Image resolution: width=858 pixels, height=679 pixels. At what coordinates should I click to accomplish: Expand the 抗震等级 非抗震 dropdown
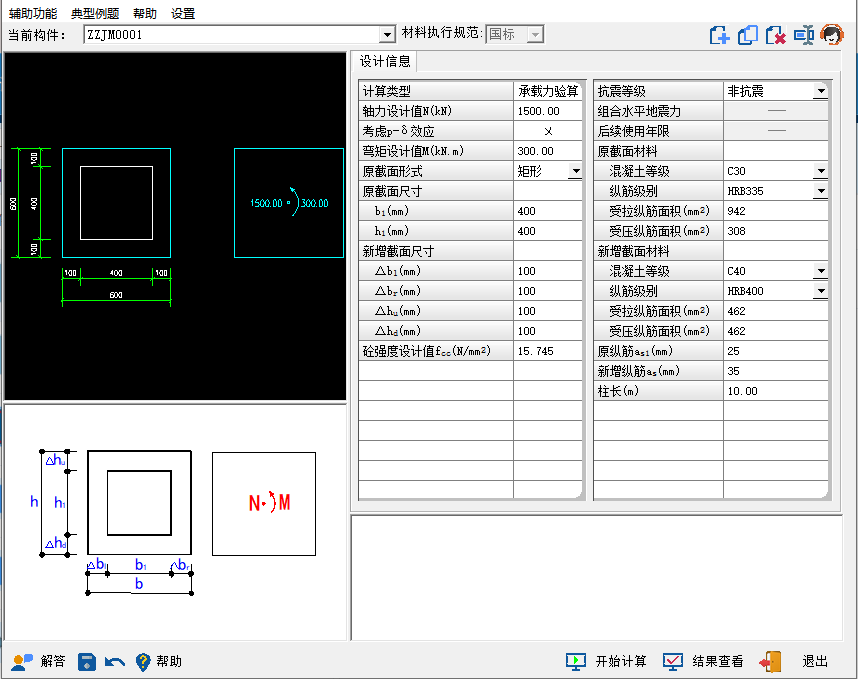pos(820,91)
